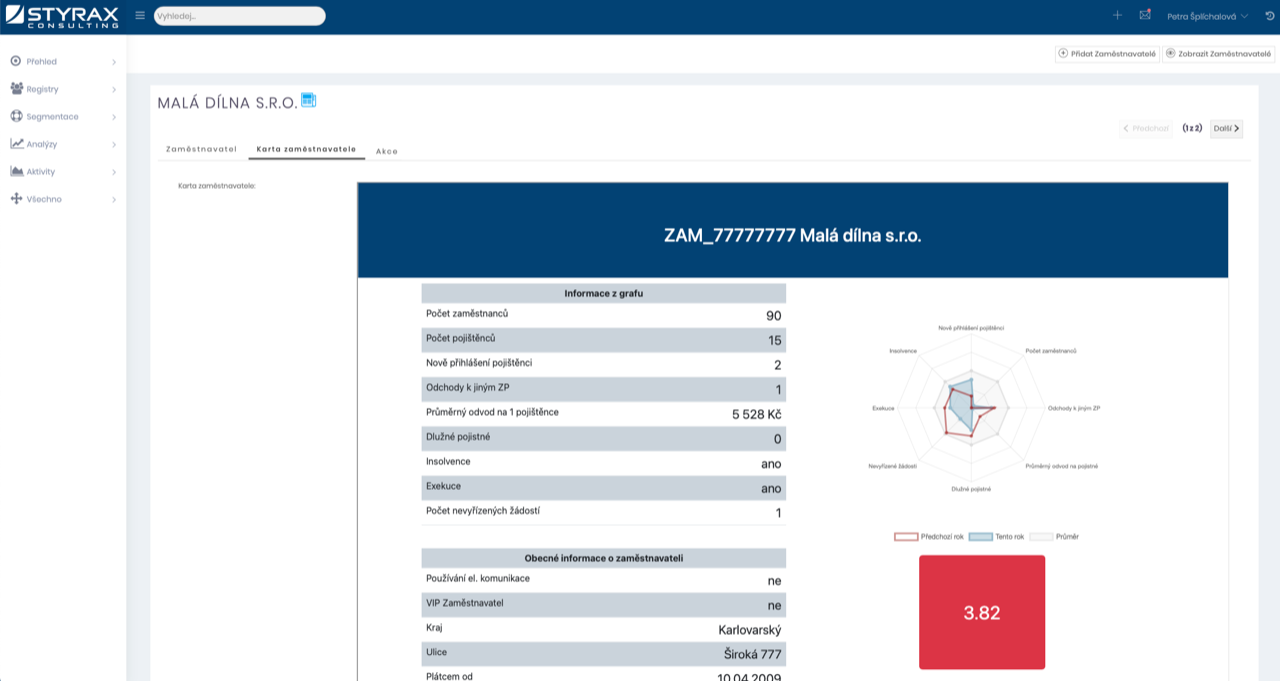Click the Přehled sidebar icon
Viewport: 1280px width, 681px height.
click(x=16, y=61)
